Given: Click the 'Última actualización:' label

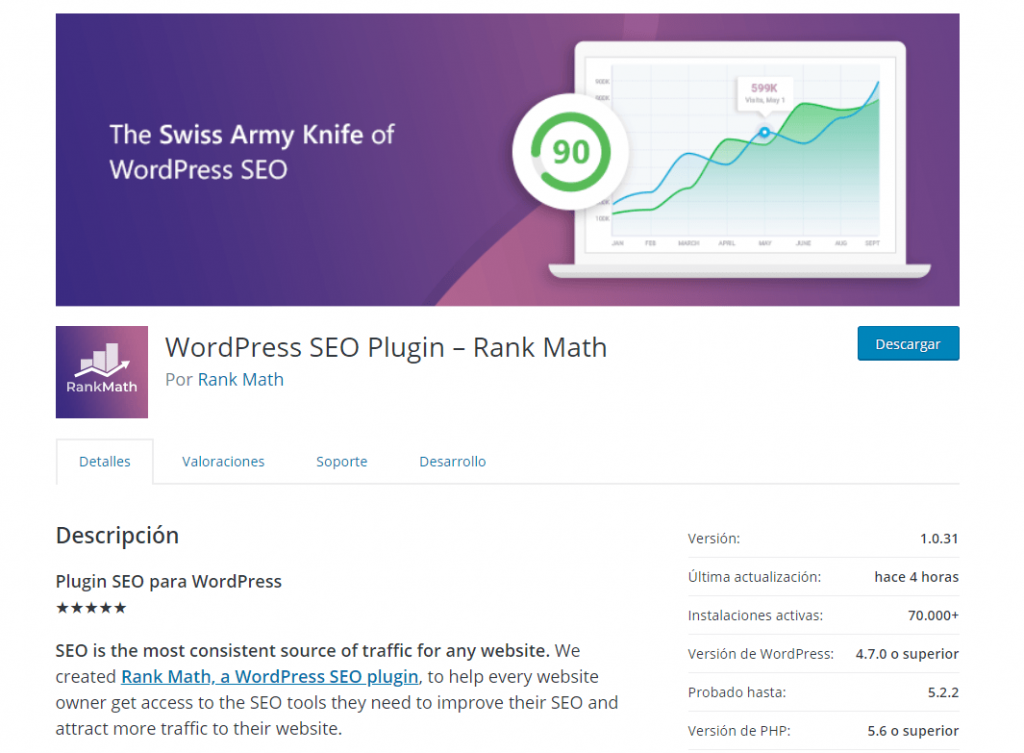Looking at the screenshot, I should [x=754, y=577].
